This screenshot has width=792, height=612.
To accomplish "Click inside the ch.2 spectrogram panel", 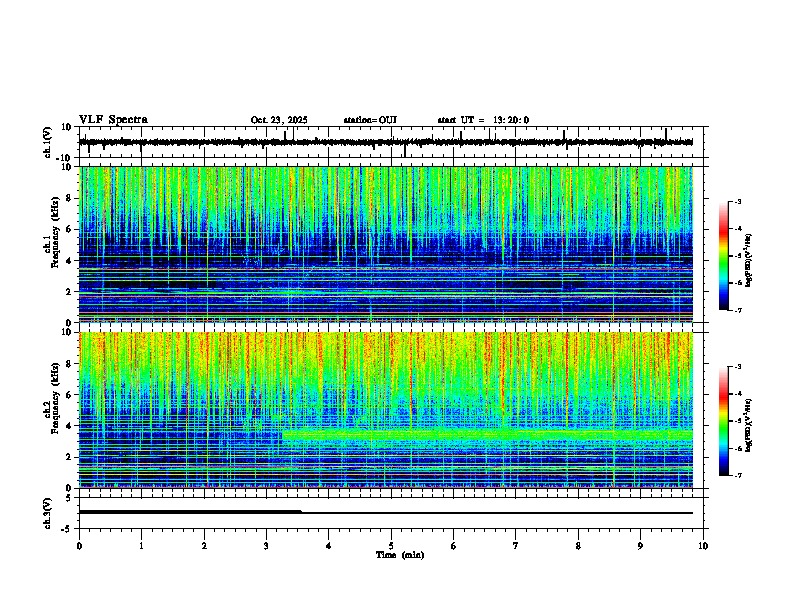I will coord(386,410).
